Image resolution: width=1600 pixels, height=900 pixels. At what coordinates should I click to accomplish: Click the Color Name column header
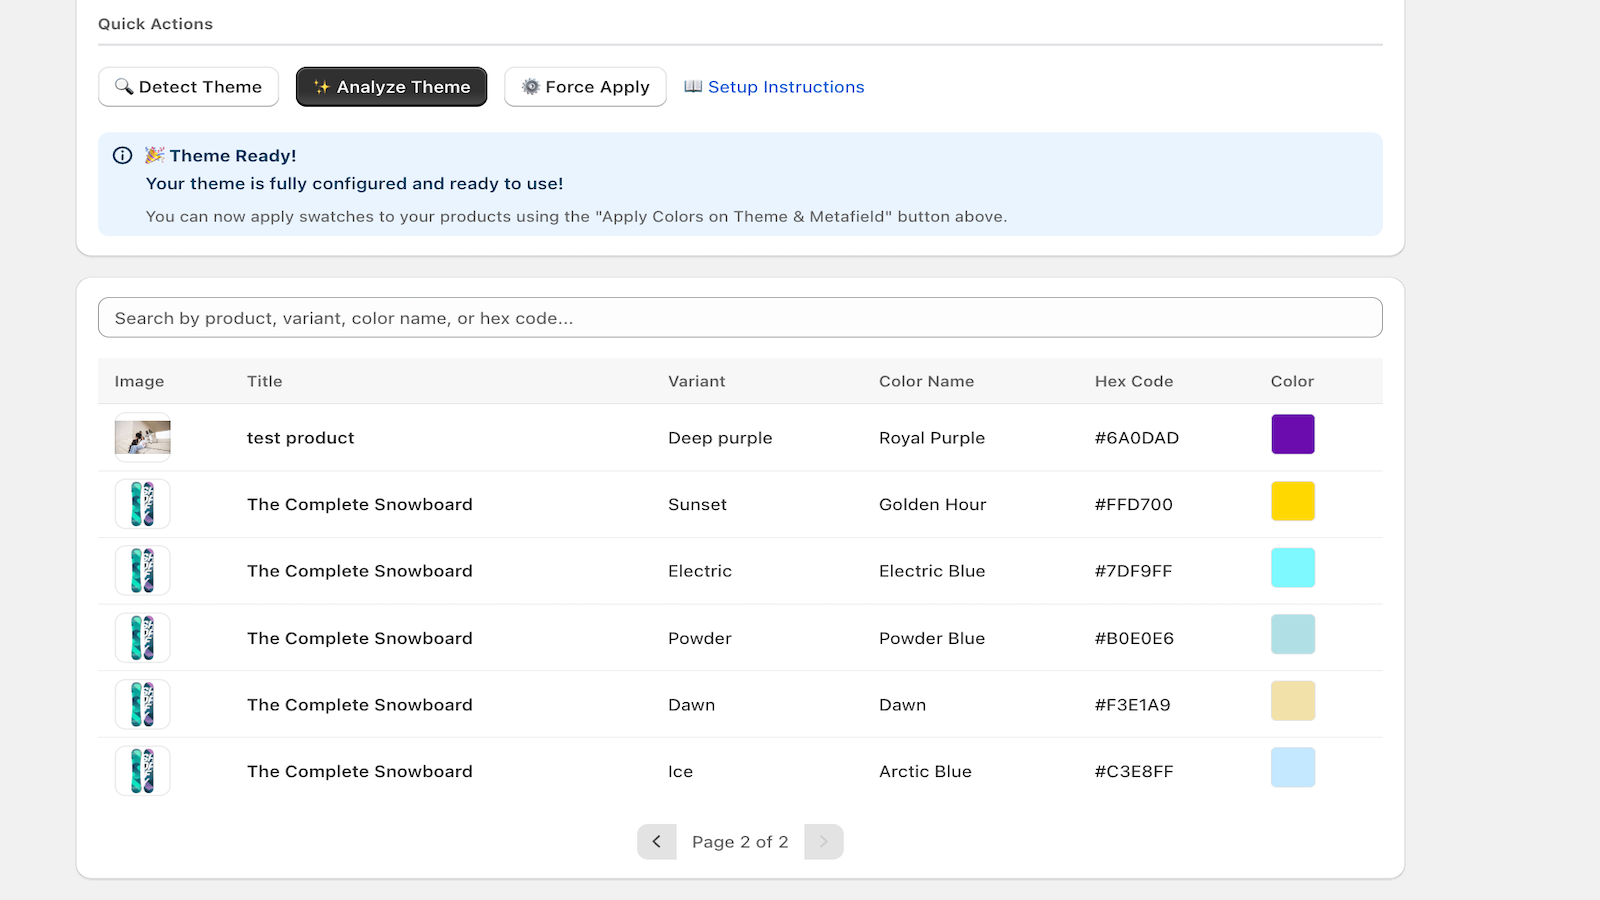[x=926, y=381]
